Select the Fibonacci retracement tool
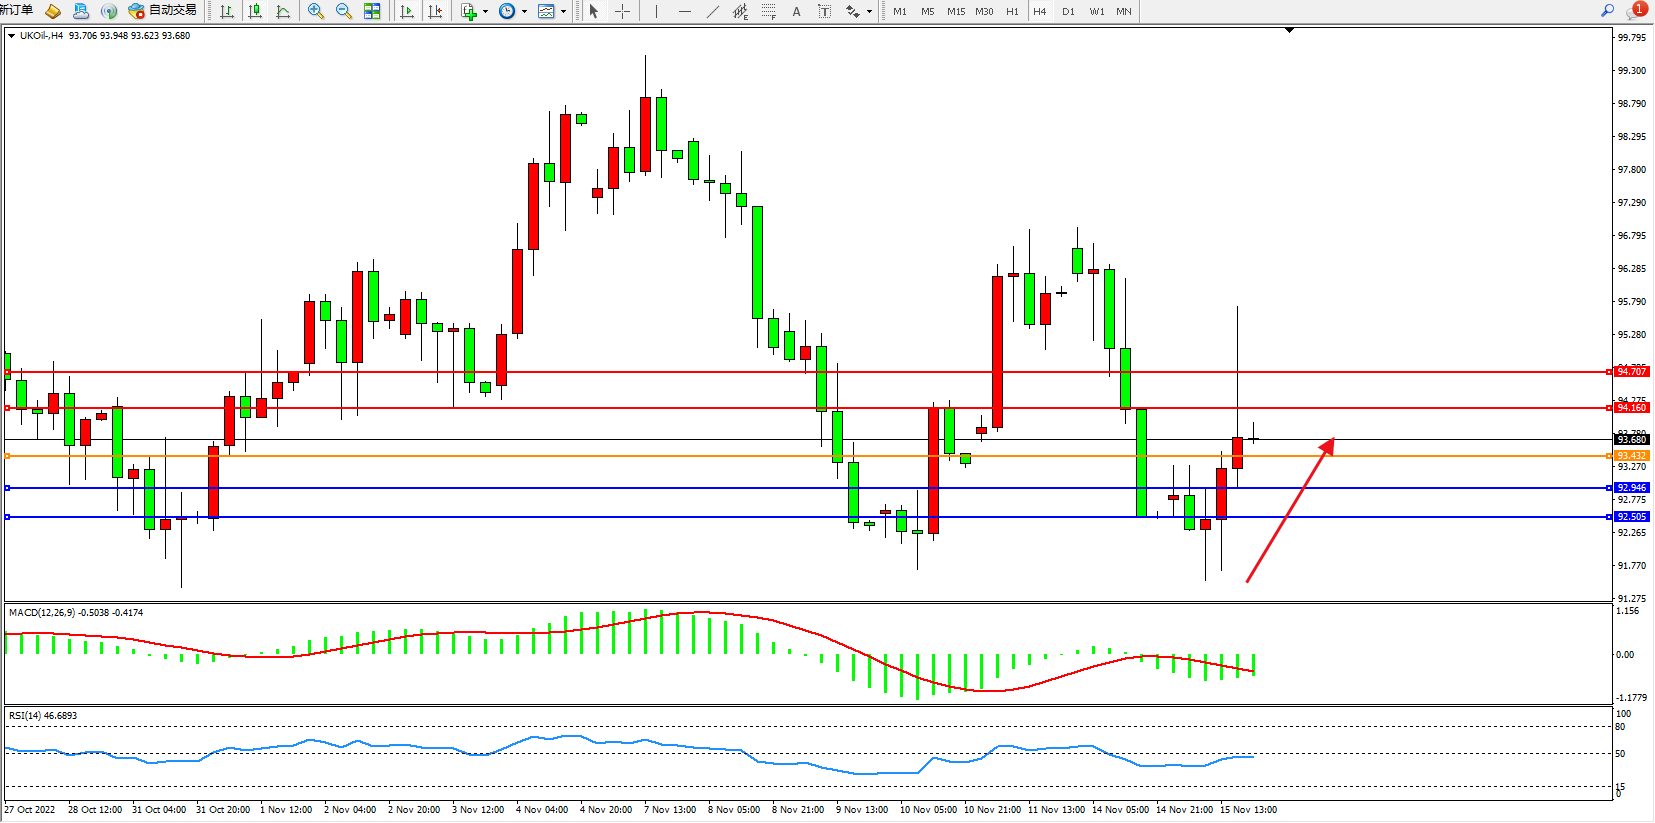The image size is (1655, 823). [x=768, y=11]
